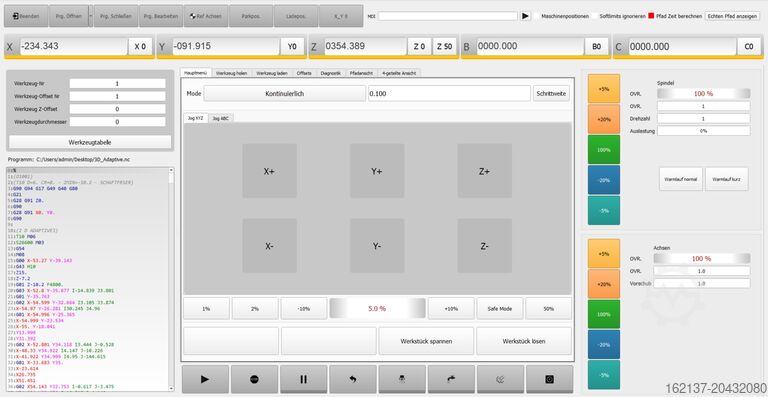The height and width of the screenshot is (397, 768).
Task: Click the Schrittweite button
Action: point(552,93)
